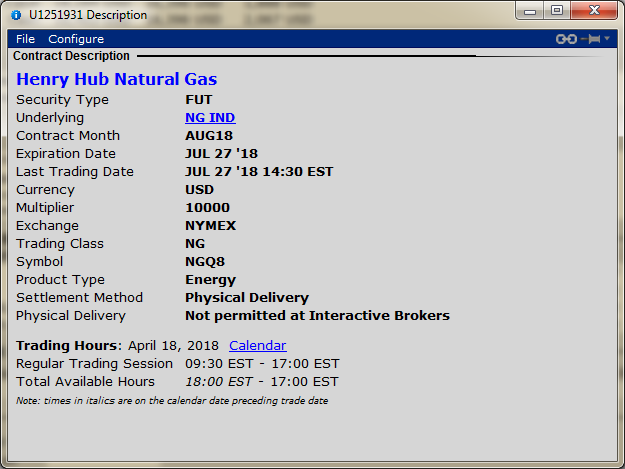Image resolution: width=625 pixels, height=469 pixels.
Task: Open the File menu
Action: click(26, 39)
